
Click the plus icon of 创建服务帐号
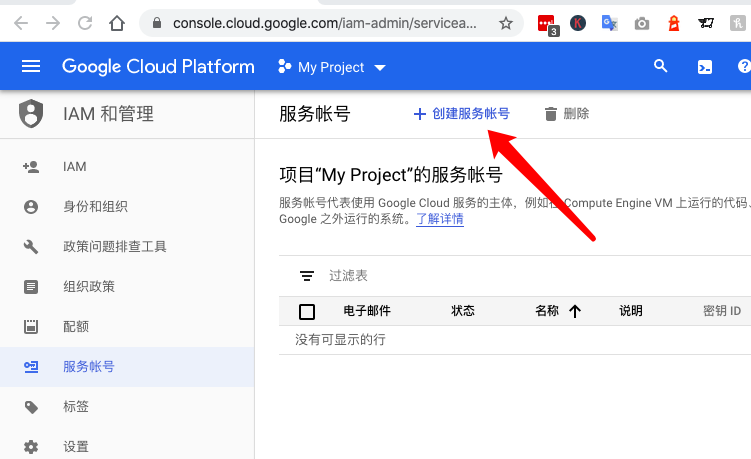click(420, 114)
